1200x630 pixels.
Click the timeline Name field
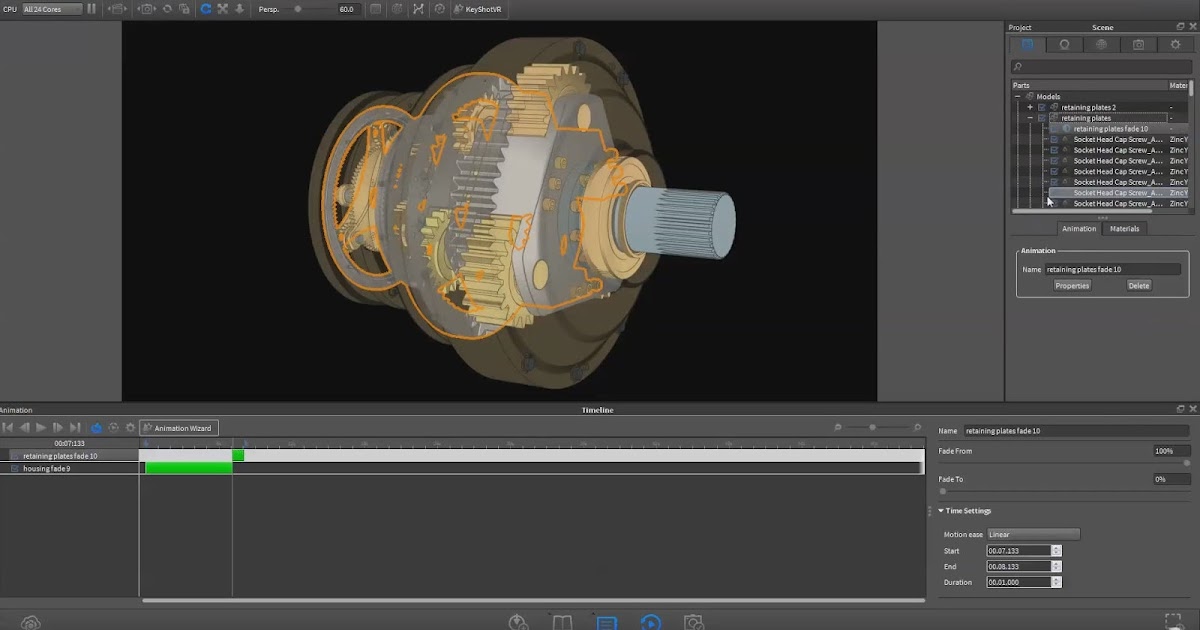click(x=1077, y=431)
